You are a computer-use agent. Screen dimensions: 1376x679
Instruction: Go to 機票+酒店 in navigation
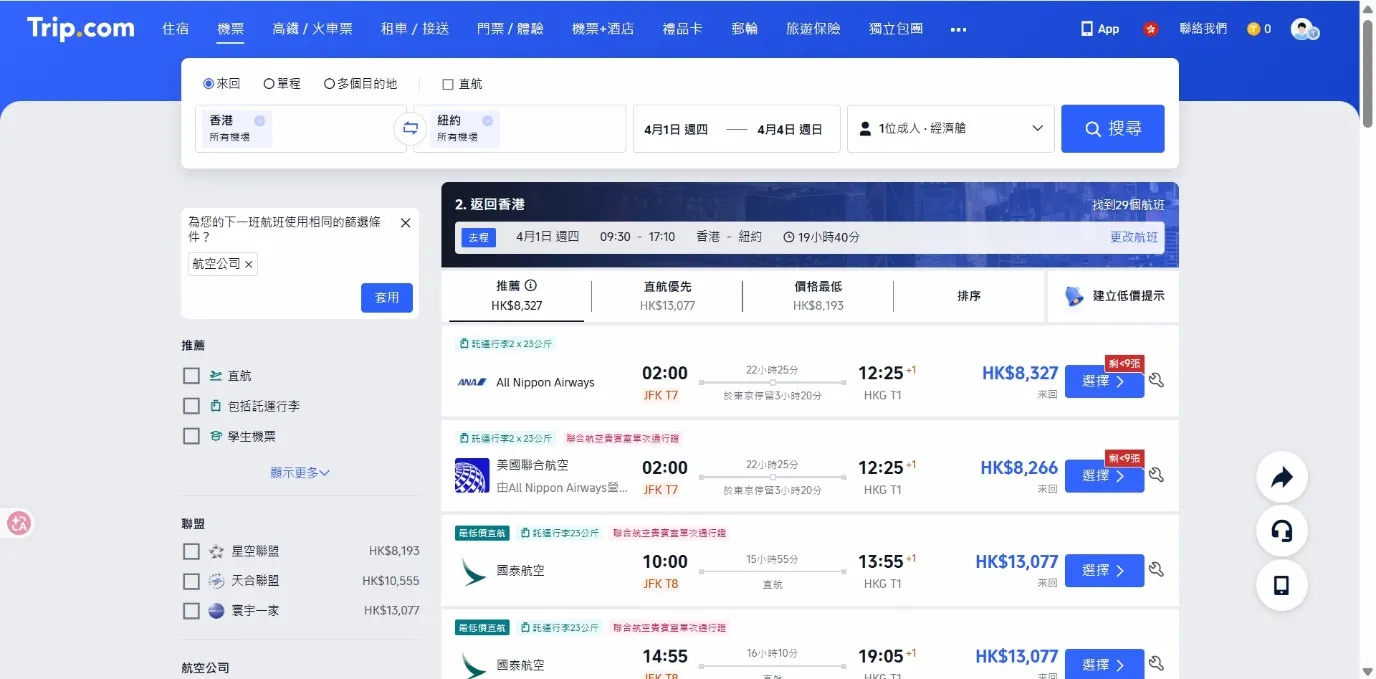[x=603, y=29]
